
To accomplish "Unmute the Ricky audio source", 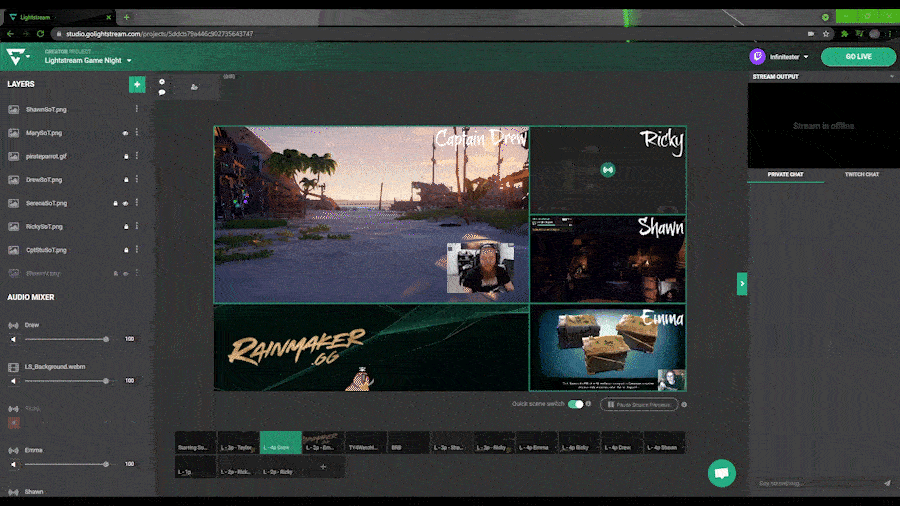I will click(x=14, y=423).
